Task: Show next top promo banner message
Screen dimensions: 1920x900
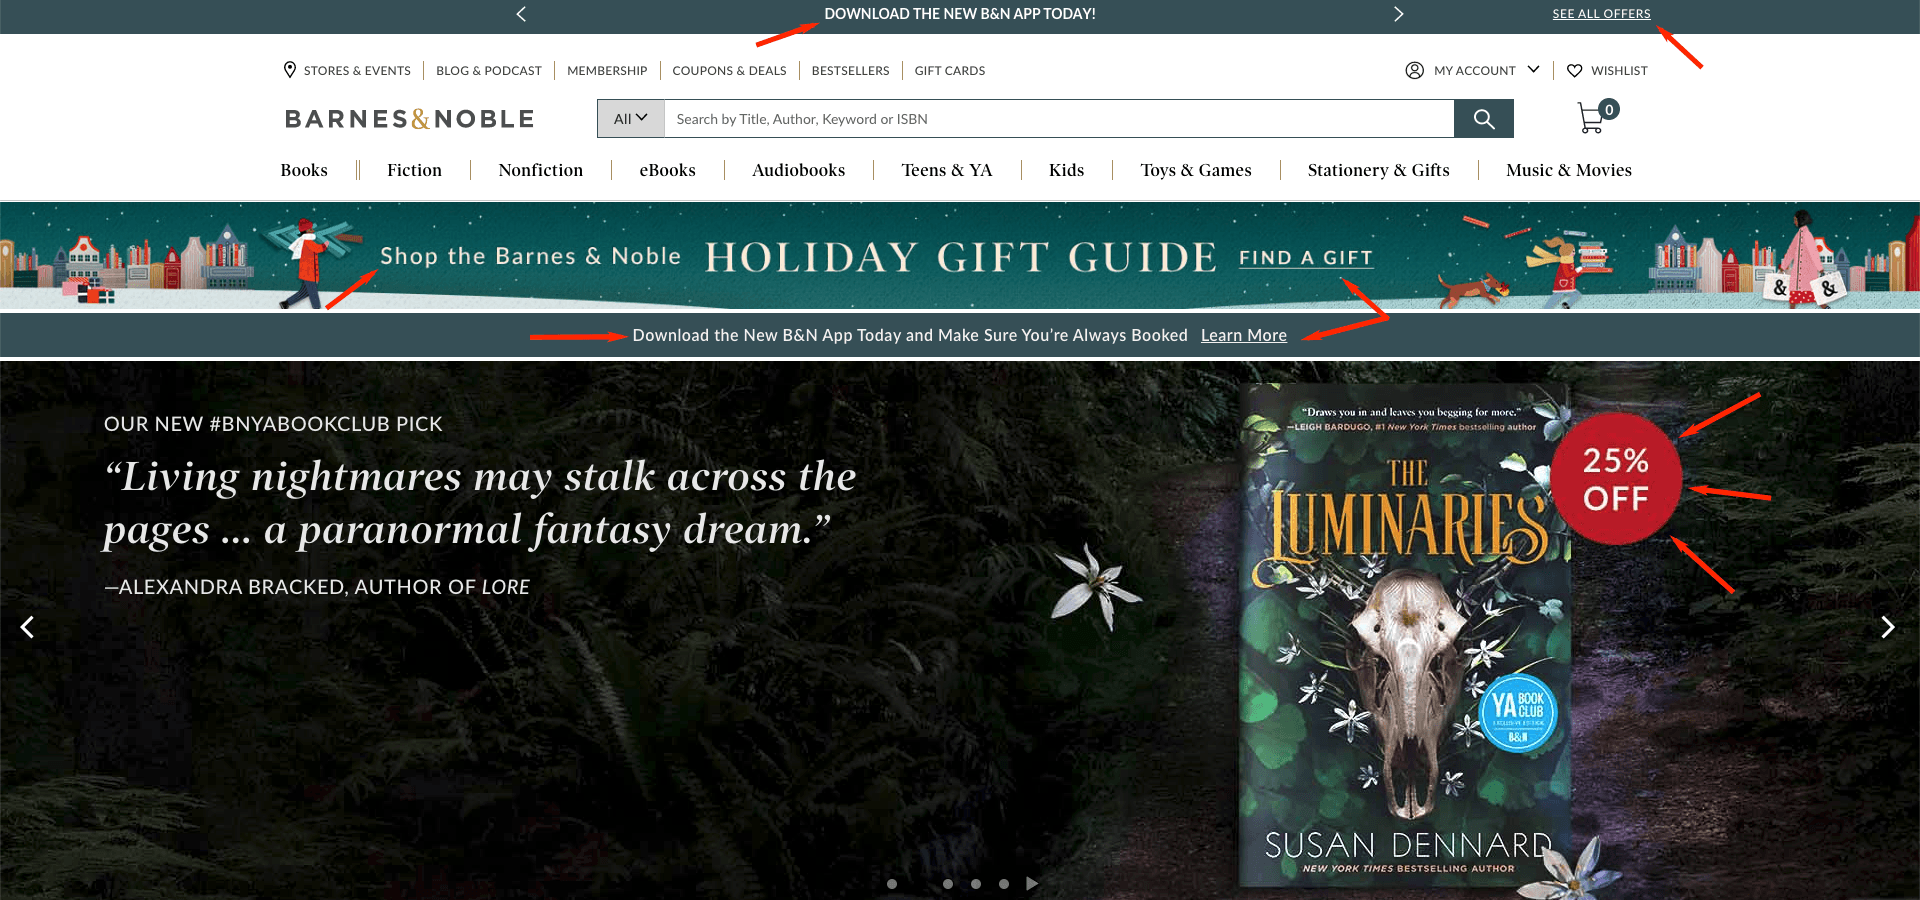Action: pyautogui.click(x=1398, y=14)
